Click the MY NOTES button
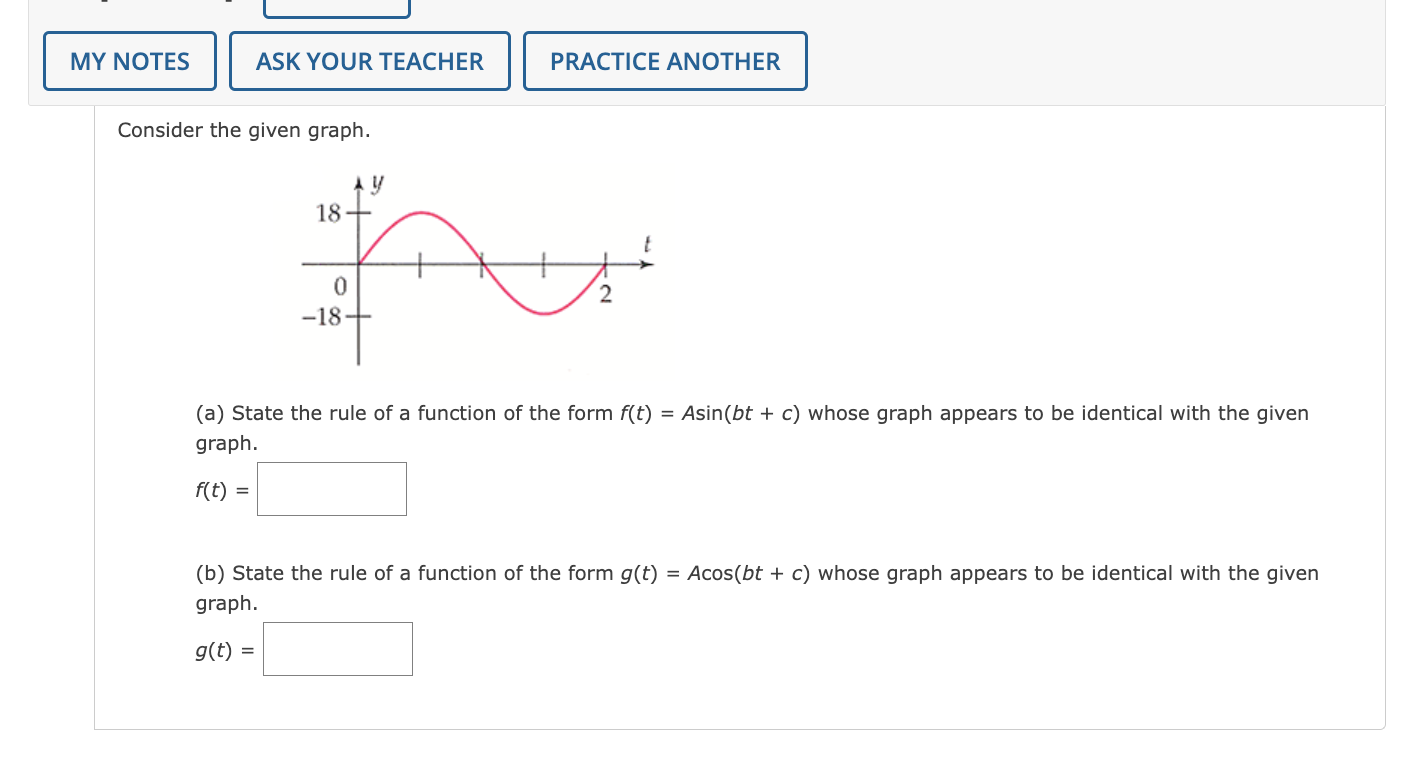Viewport: 1402px width, 764px height. pyautogui.click(x=129, y=61)
